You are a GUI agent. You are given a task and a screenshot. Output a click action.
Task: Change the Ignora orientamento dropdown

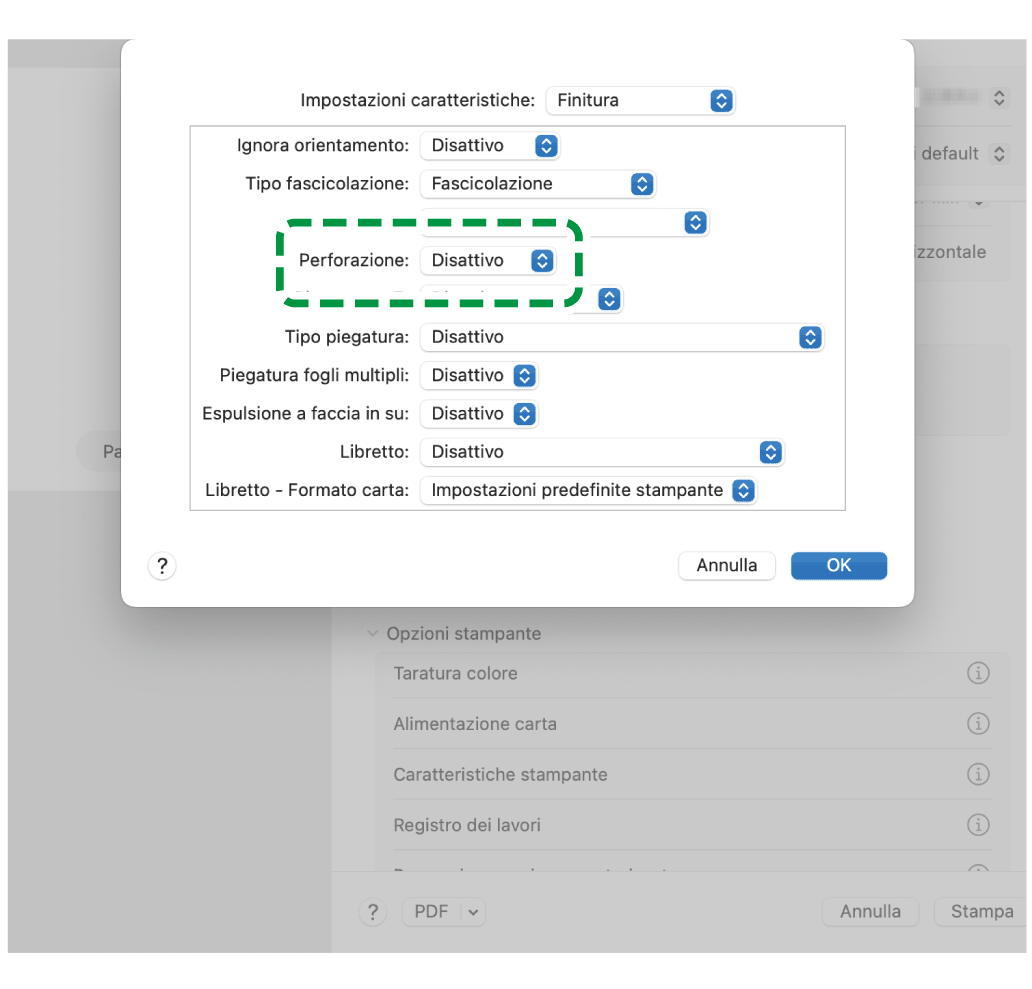click(489, 145)
